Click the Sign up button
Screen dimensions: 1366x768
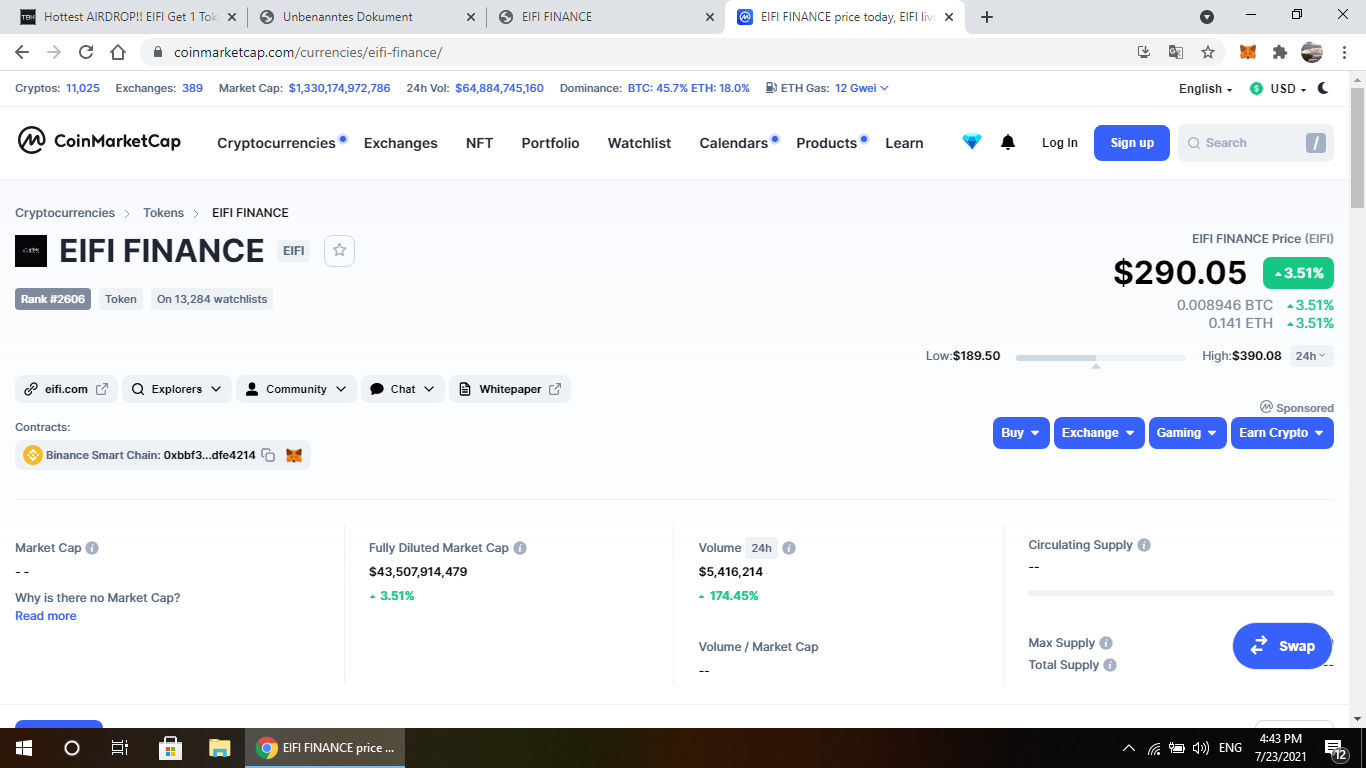[x=1132, y=143]
